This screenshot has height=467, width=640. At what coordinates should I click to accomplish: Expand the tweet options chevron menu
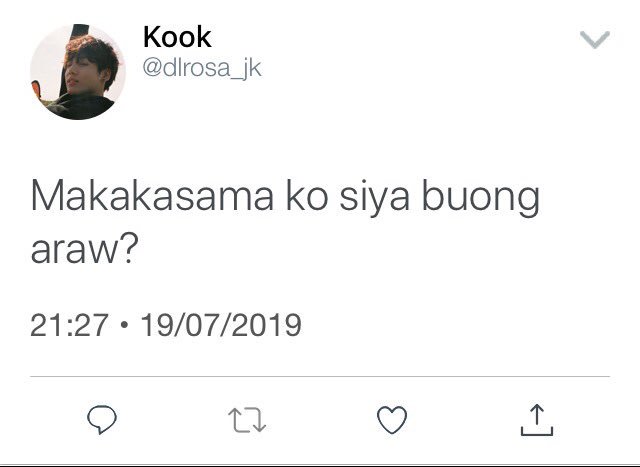pyautogui.click(x=595, y=39)
